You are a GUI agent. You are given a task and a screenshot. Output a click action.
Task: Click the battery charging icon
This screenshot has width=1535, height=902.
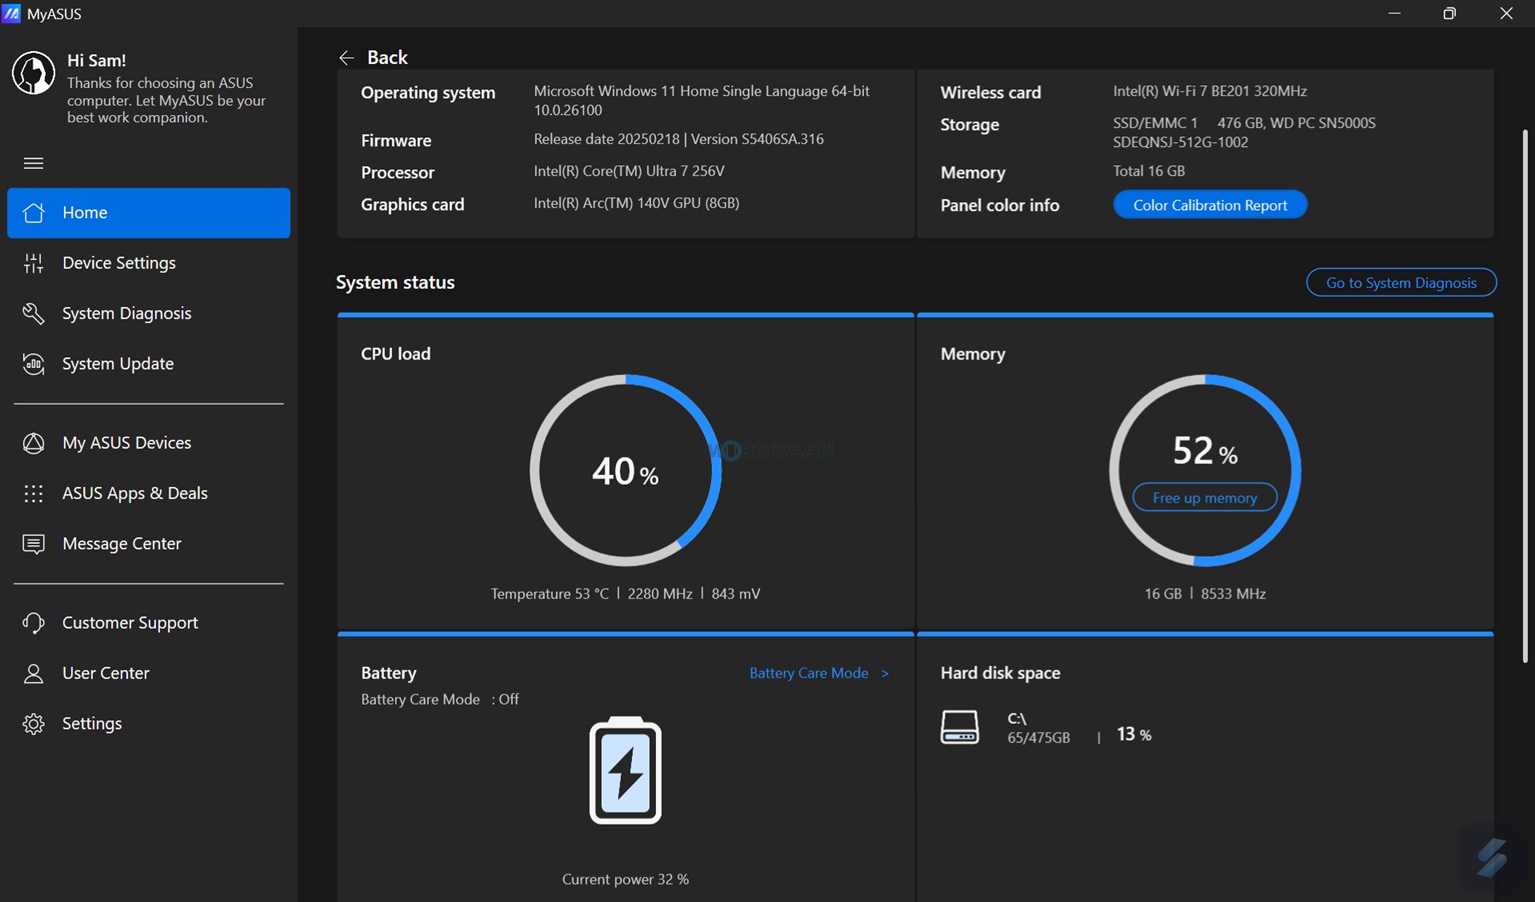625,770
